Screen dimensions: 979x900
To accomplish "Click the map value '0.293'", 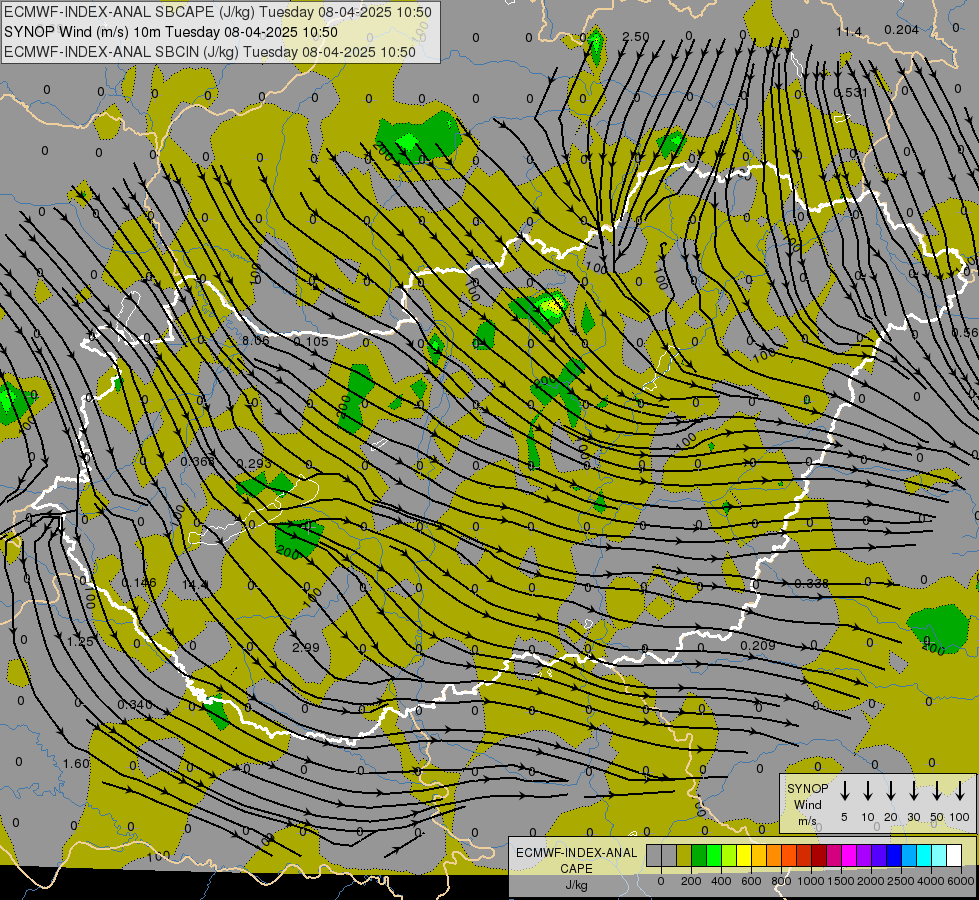I will point(254,463).
